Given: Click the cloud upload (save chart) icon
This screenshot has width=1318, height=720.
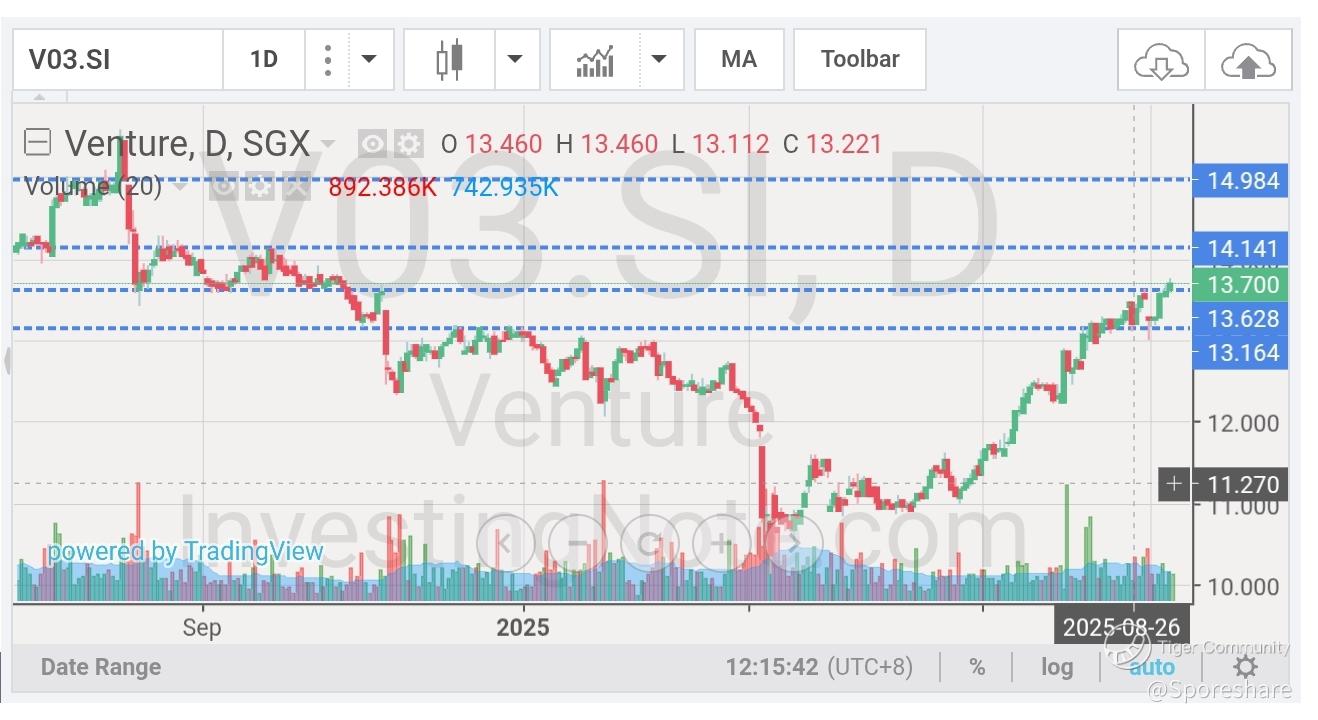Looking at the screenshot, I should click(1248, 62).
